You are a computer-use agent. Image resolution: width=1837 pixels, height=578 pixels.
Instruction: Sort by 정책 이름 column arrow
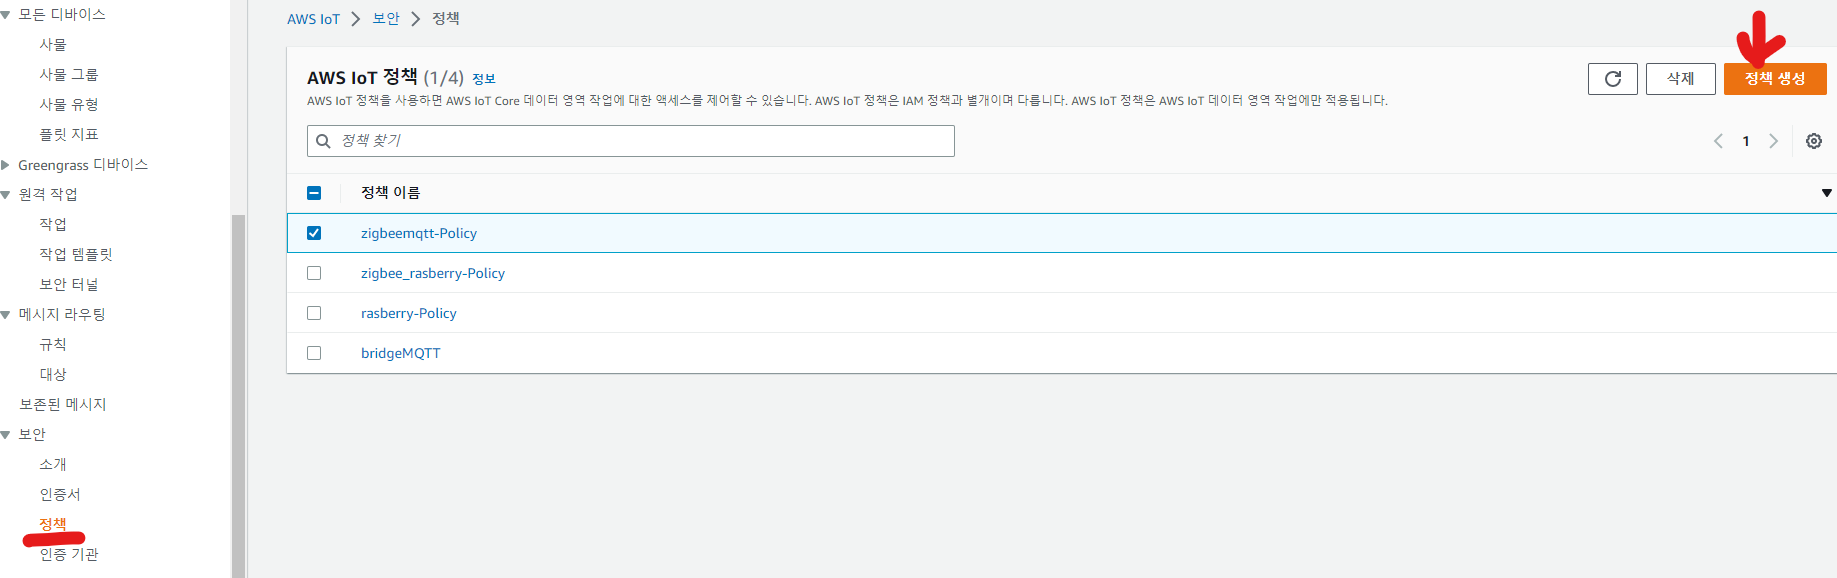(x=1826, y=193)
